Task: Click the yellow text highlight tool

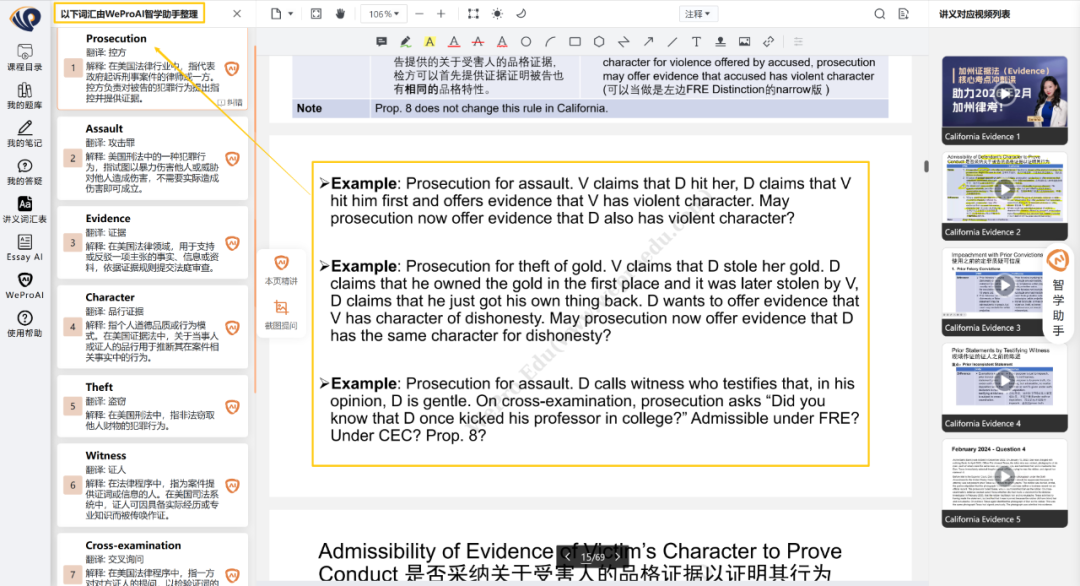Action: pyautogui.click(x=429, y=42)
